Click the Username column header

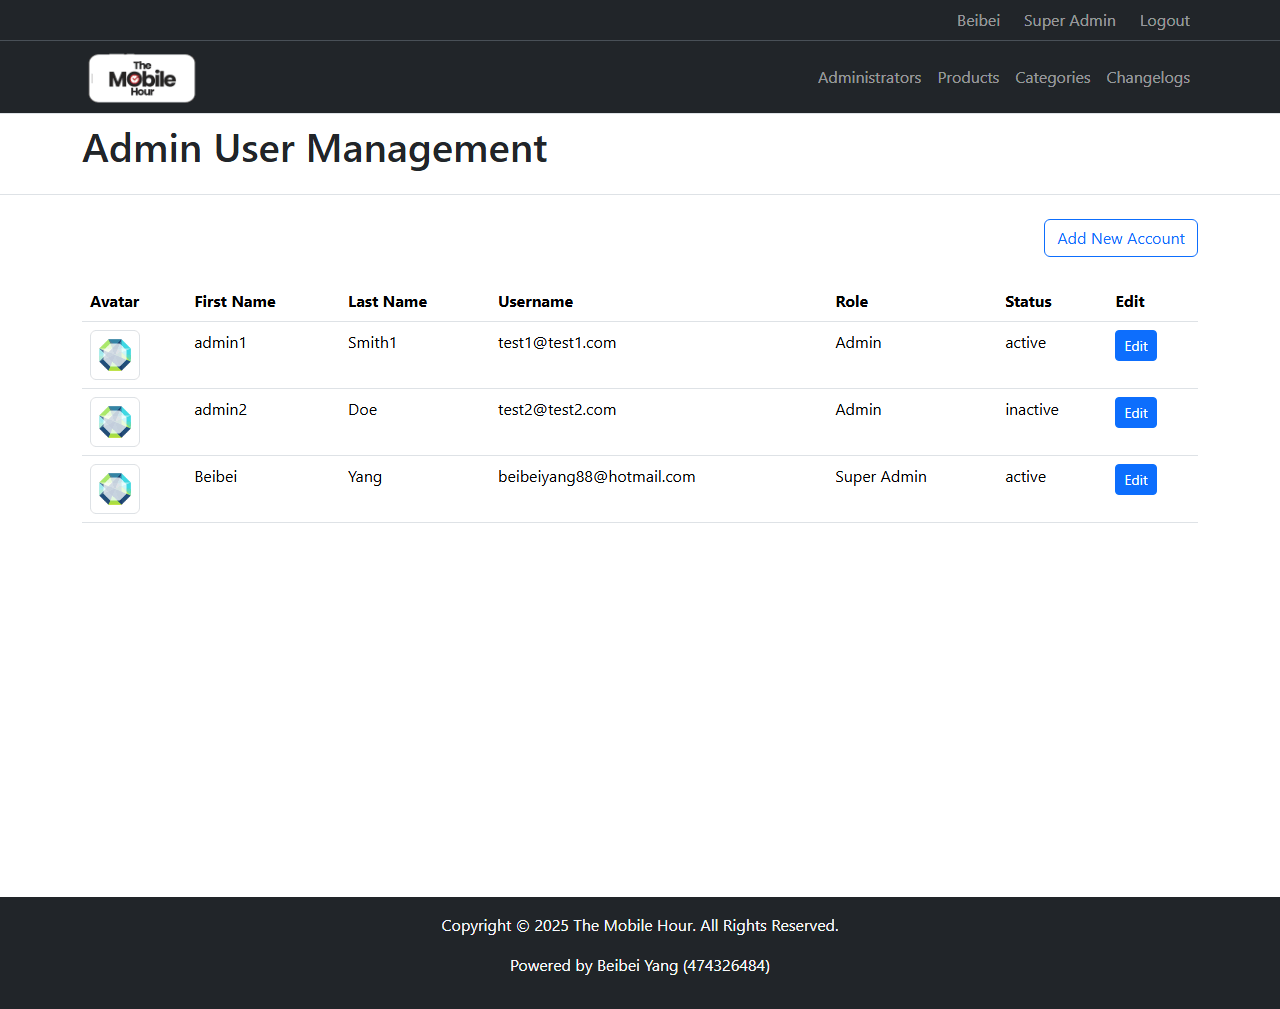click(535, 302)
